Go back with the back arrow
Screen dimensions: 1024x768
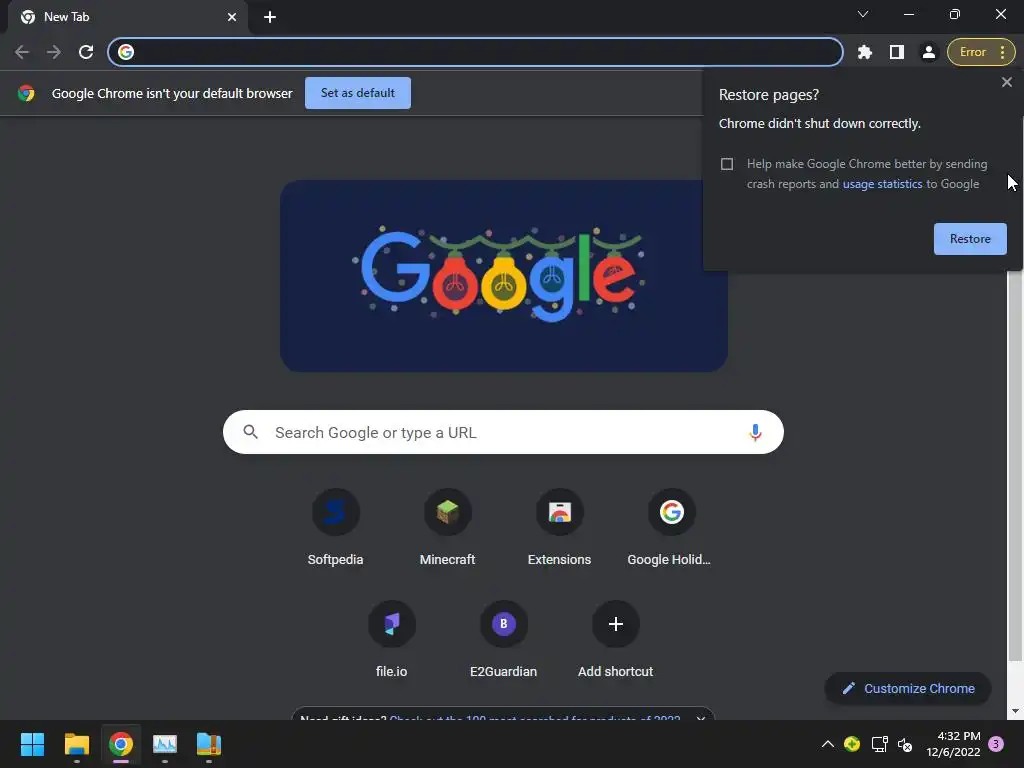22,52
